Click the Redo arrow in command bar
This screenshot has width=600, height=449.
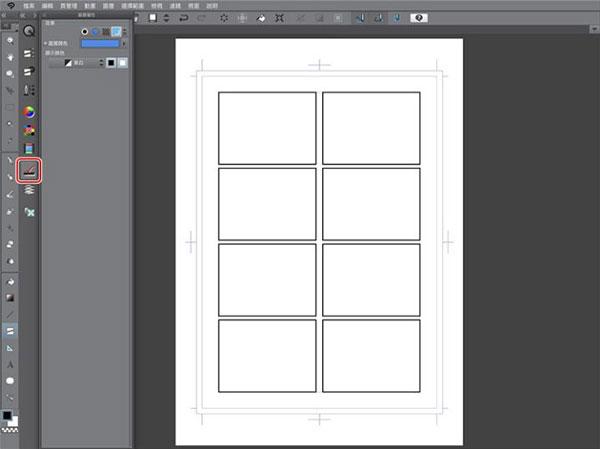tap(202, 18)
